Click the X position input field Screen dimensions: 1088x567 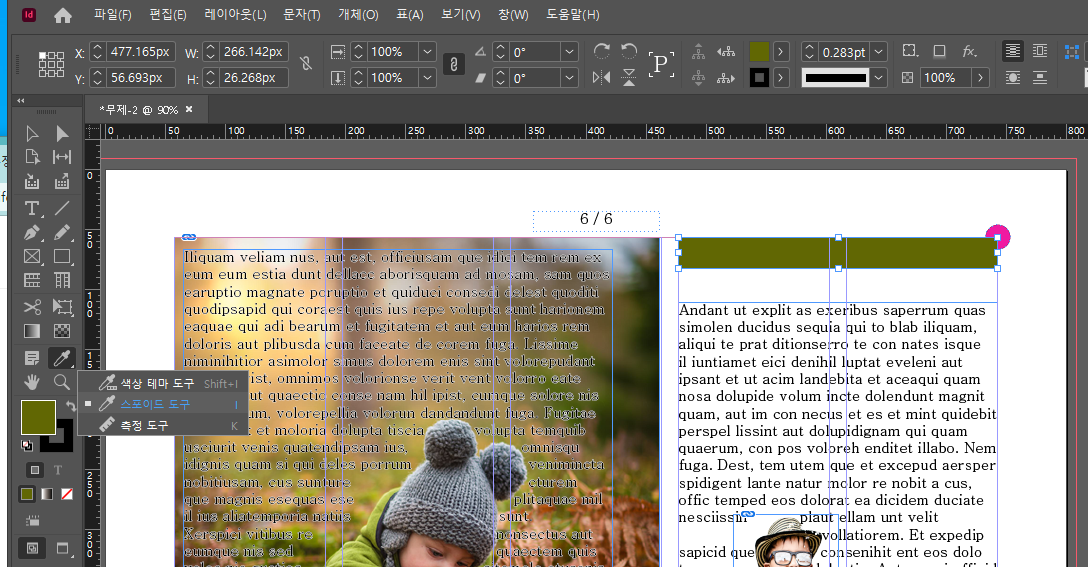point(141,52)
